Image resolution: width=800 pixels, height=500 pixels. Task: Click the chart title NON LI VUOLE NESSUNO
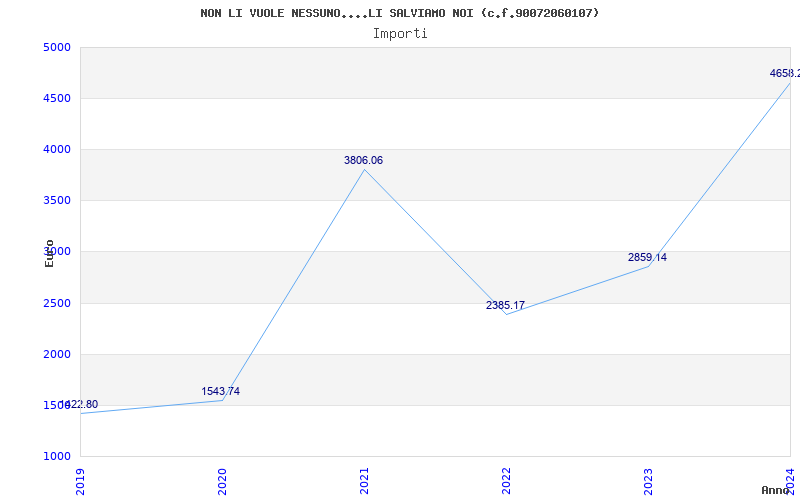click(399, 13)
